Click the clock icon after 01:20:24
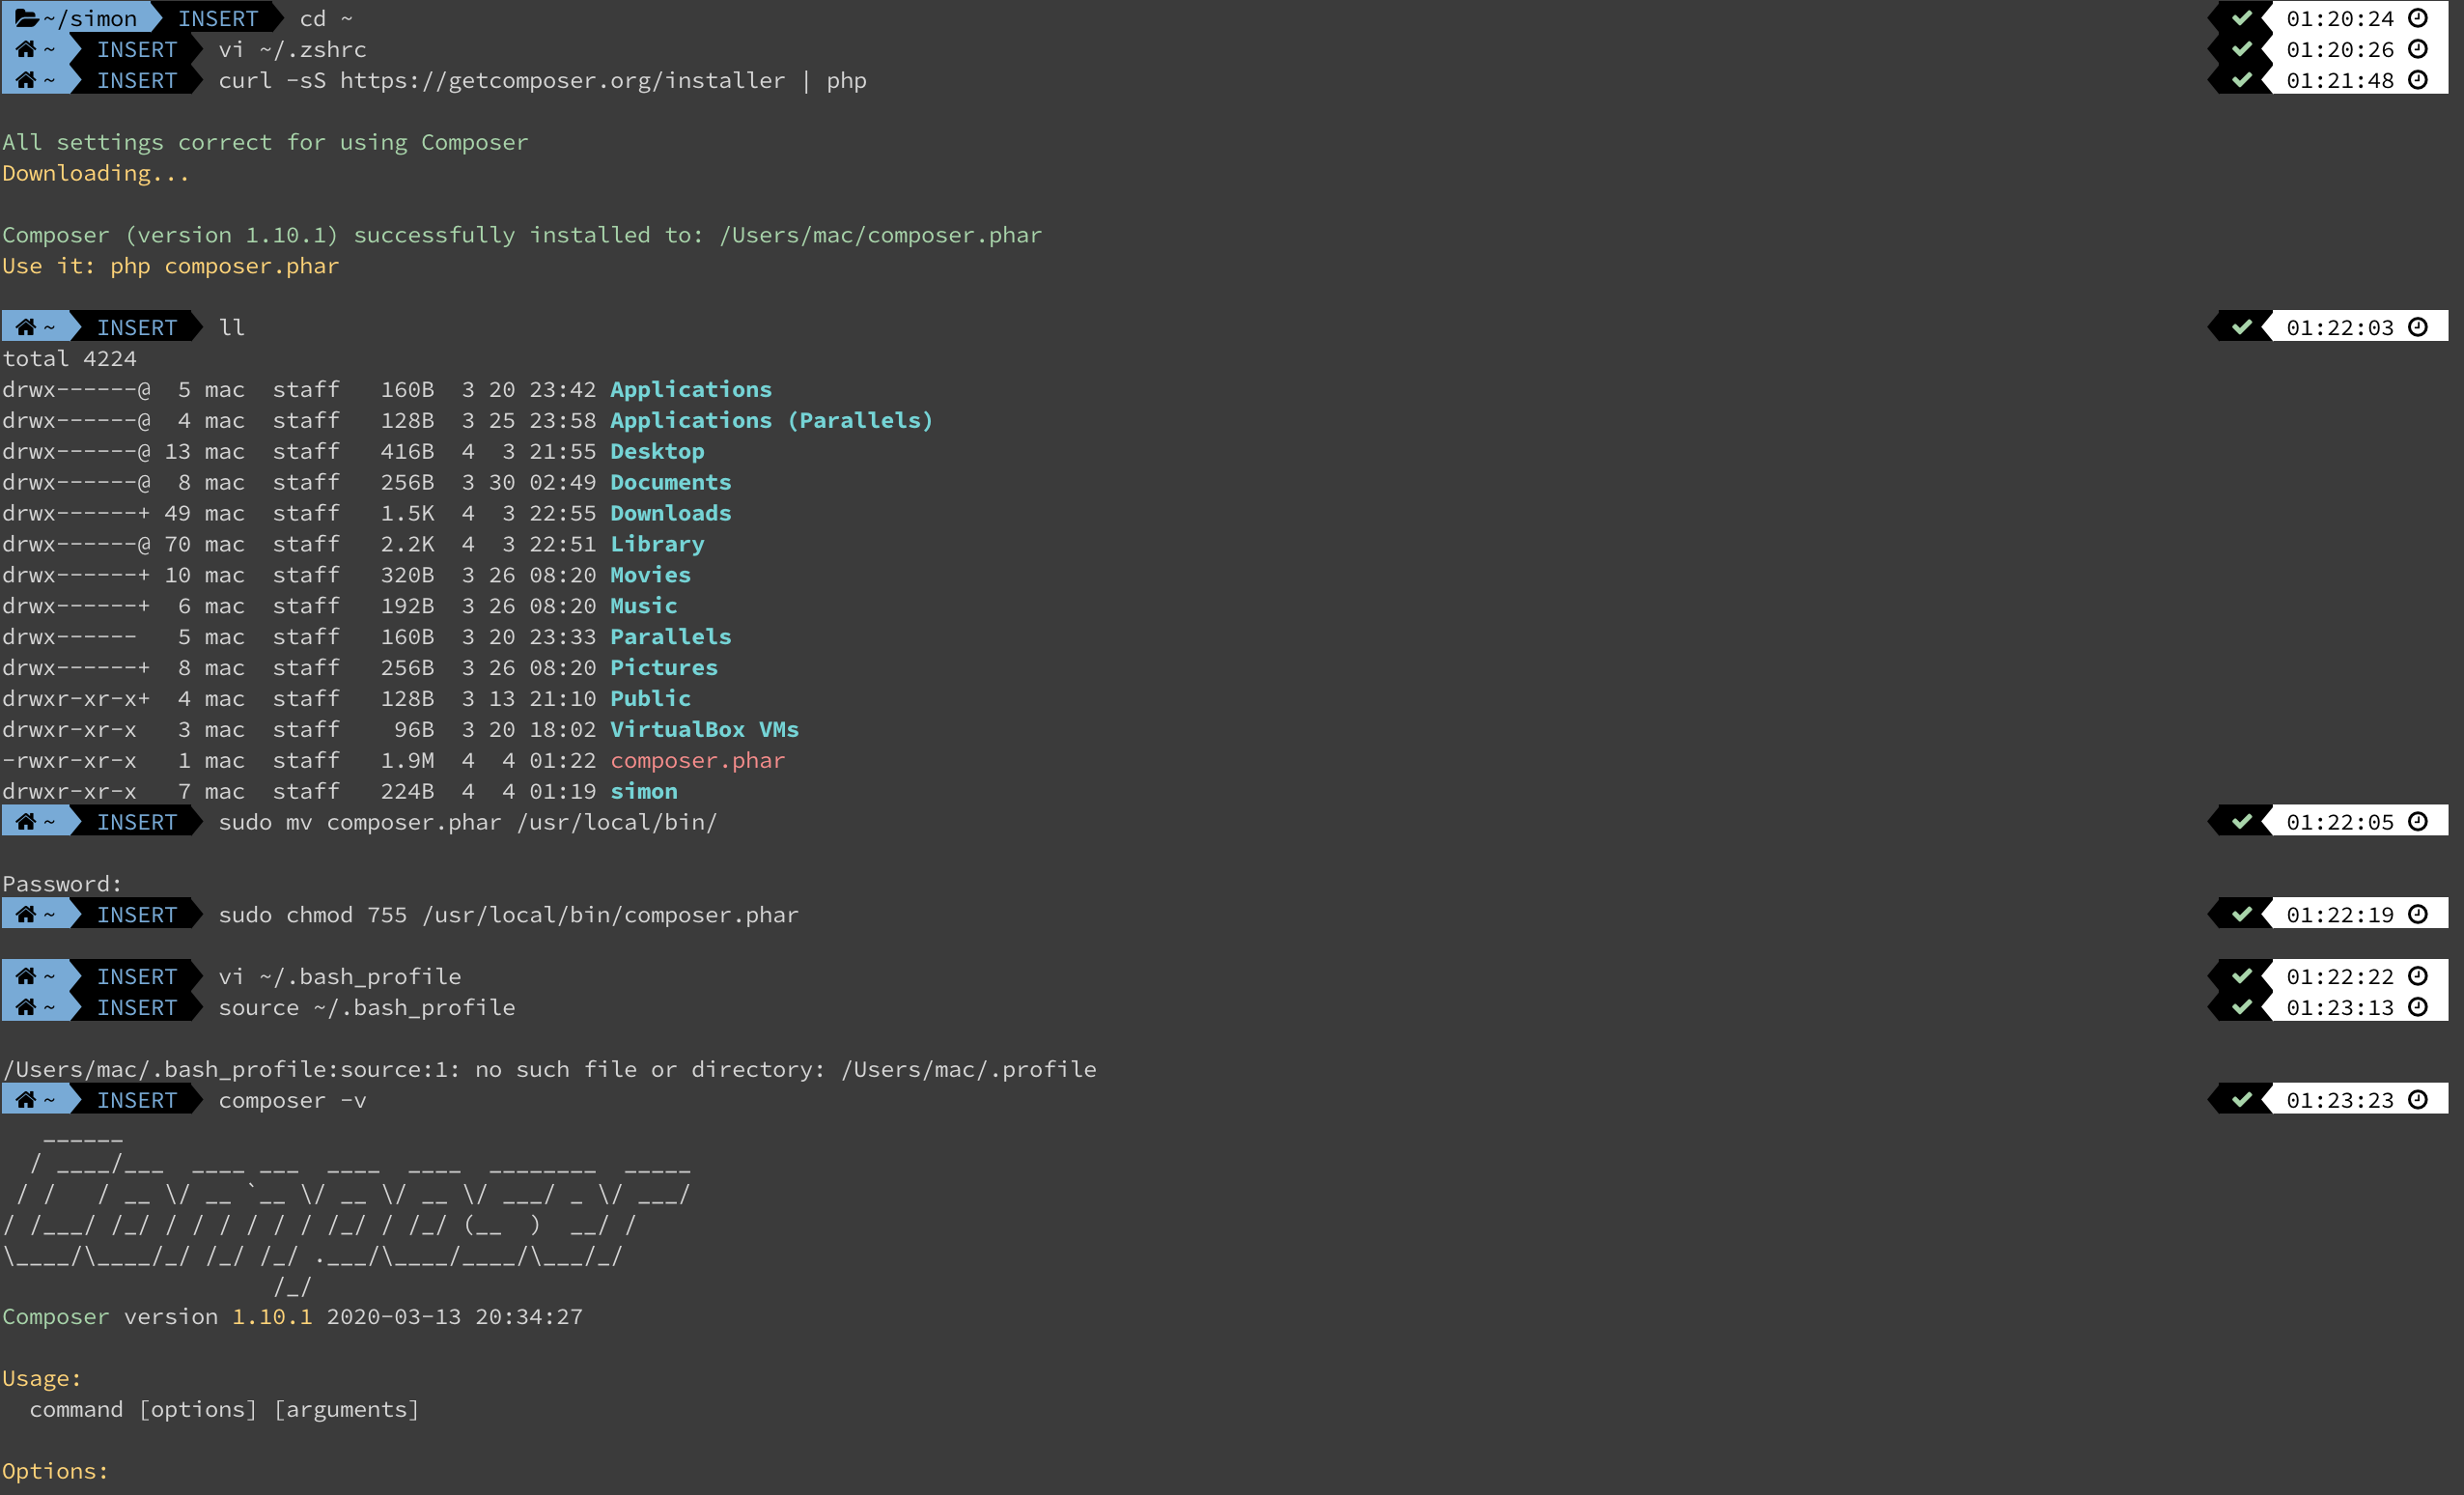This screenshot has height=1495, width=2464. (2418, 18)
